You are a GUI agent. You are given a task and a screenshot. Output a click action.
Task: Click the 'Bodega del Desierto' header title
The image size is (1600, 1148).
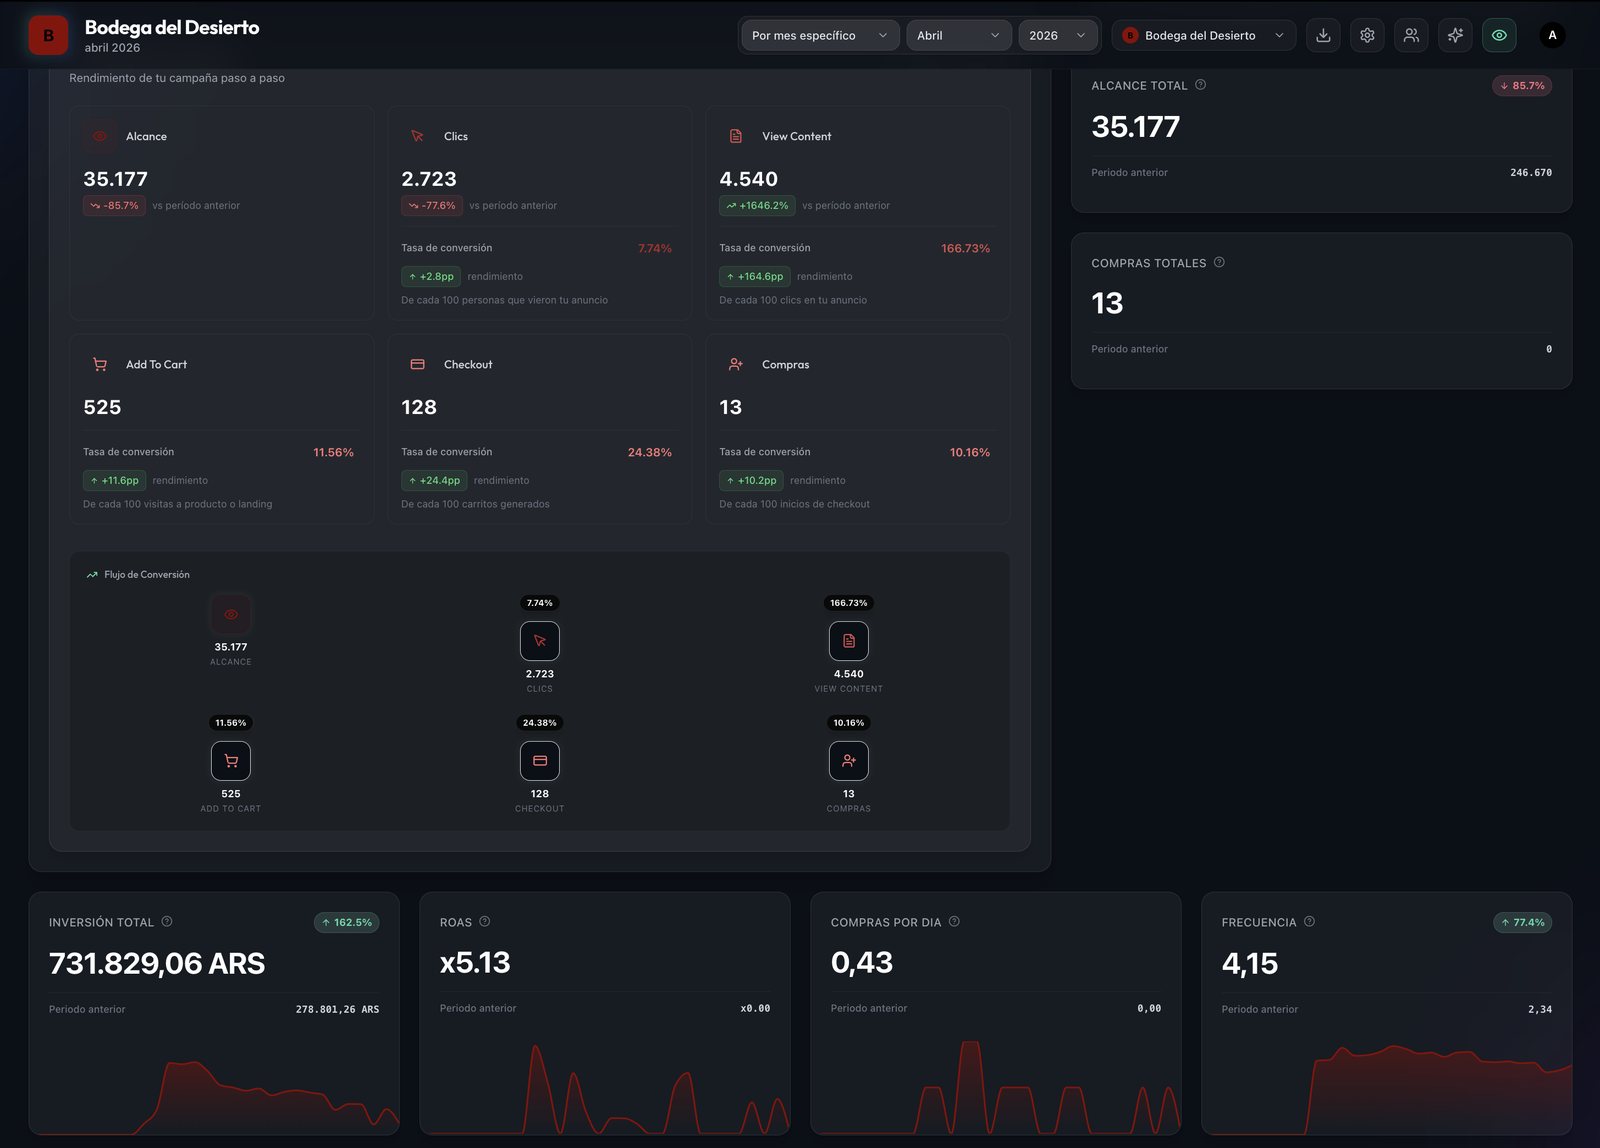point(172,28)
